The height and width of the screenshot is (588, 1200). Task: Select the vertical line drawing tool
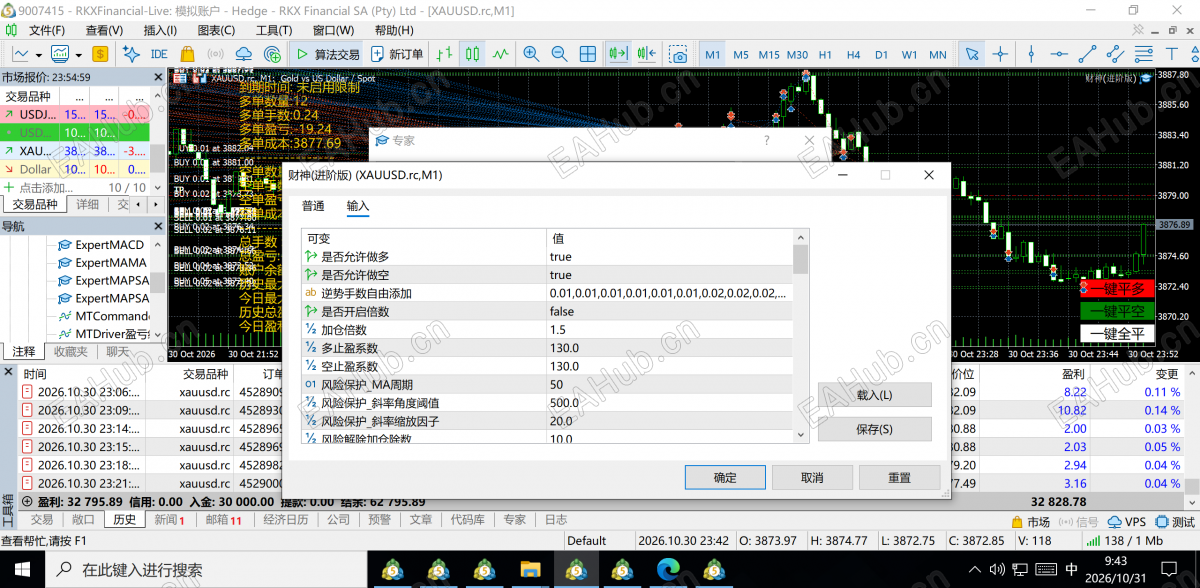[1029, 54]
